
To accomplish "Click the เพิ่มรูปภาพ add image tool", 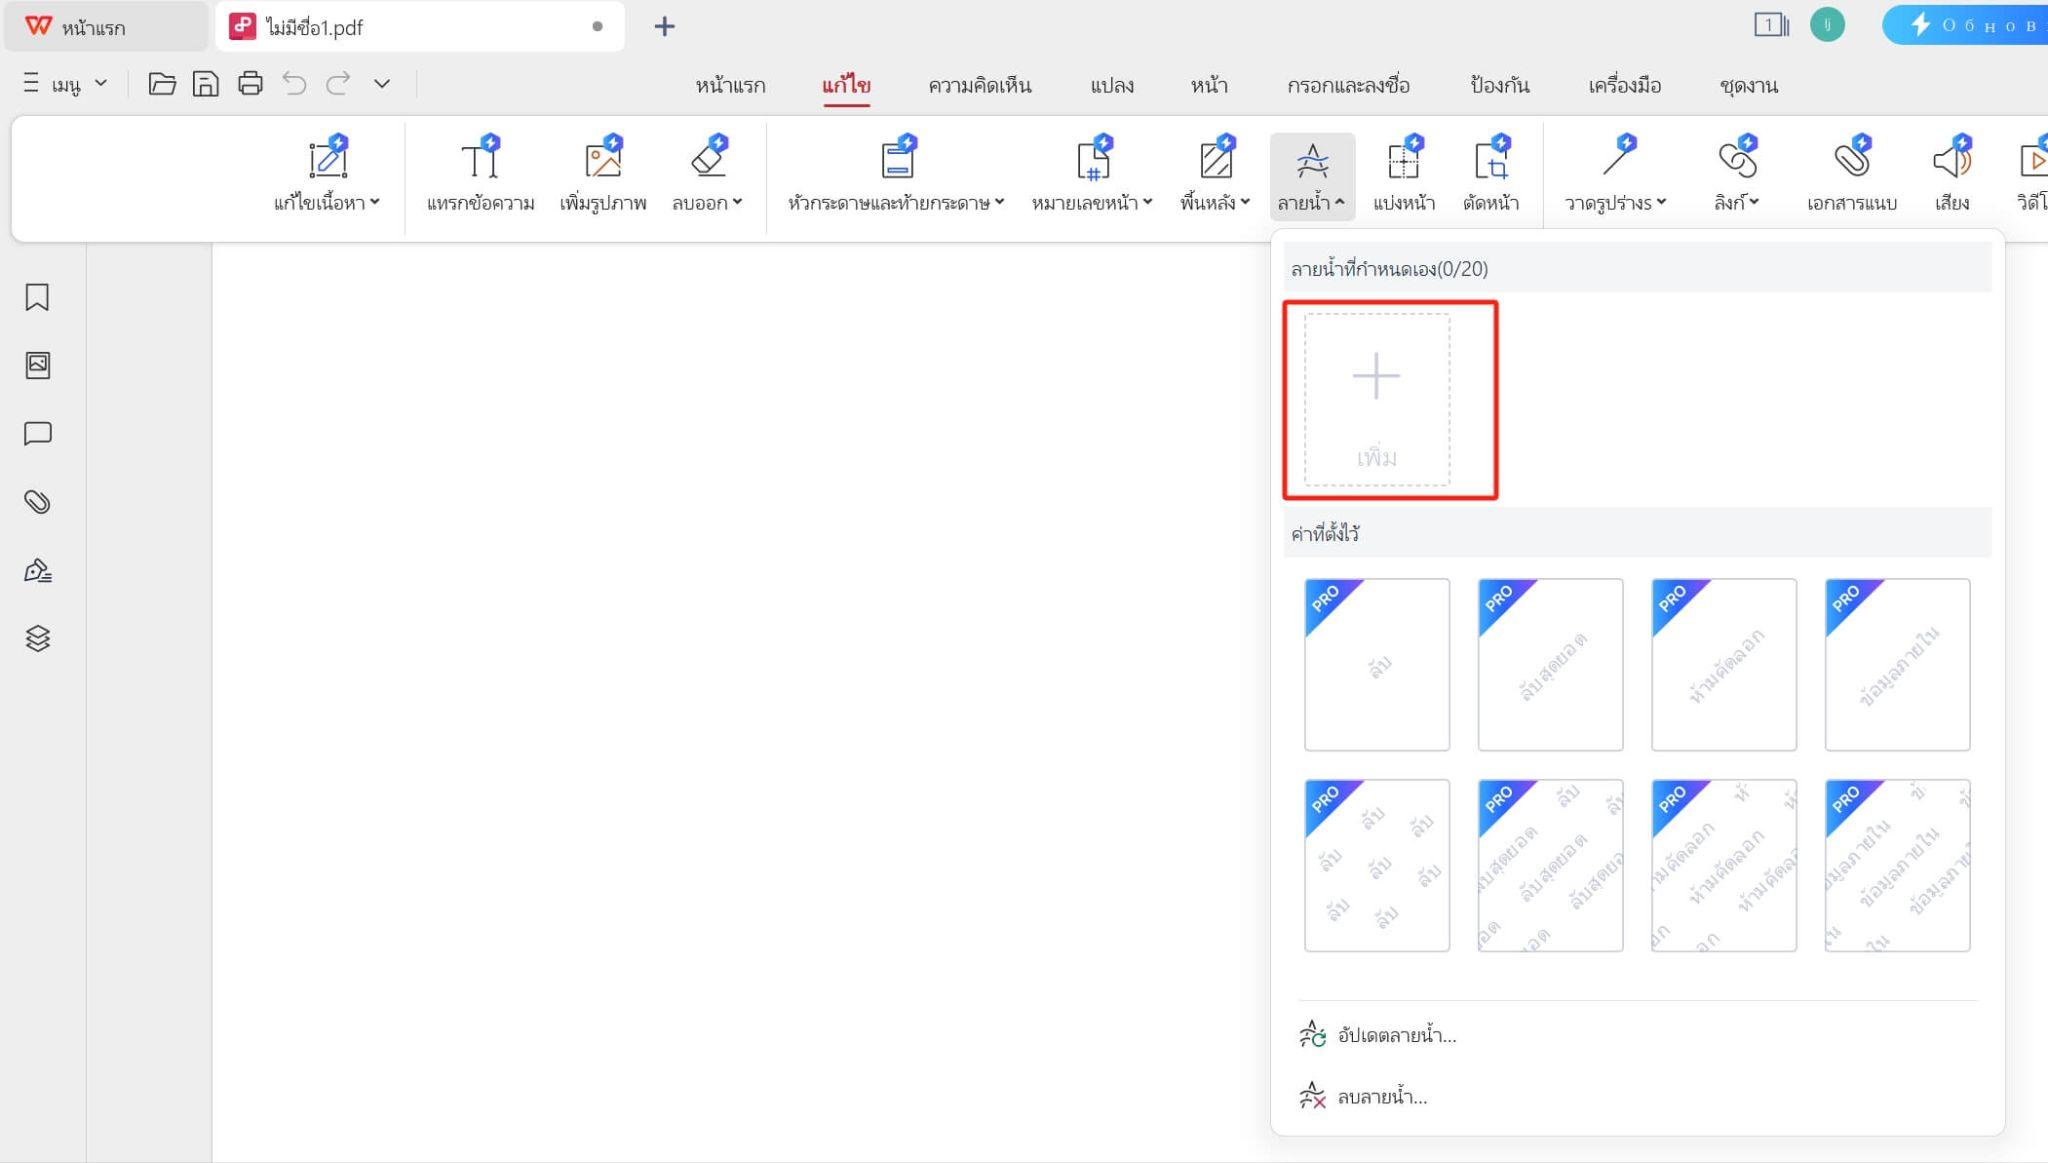I will [x=602, y=174].
